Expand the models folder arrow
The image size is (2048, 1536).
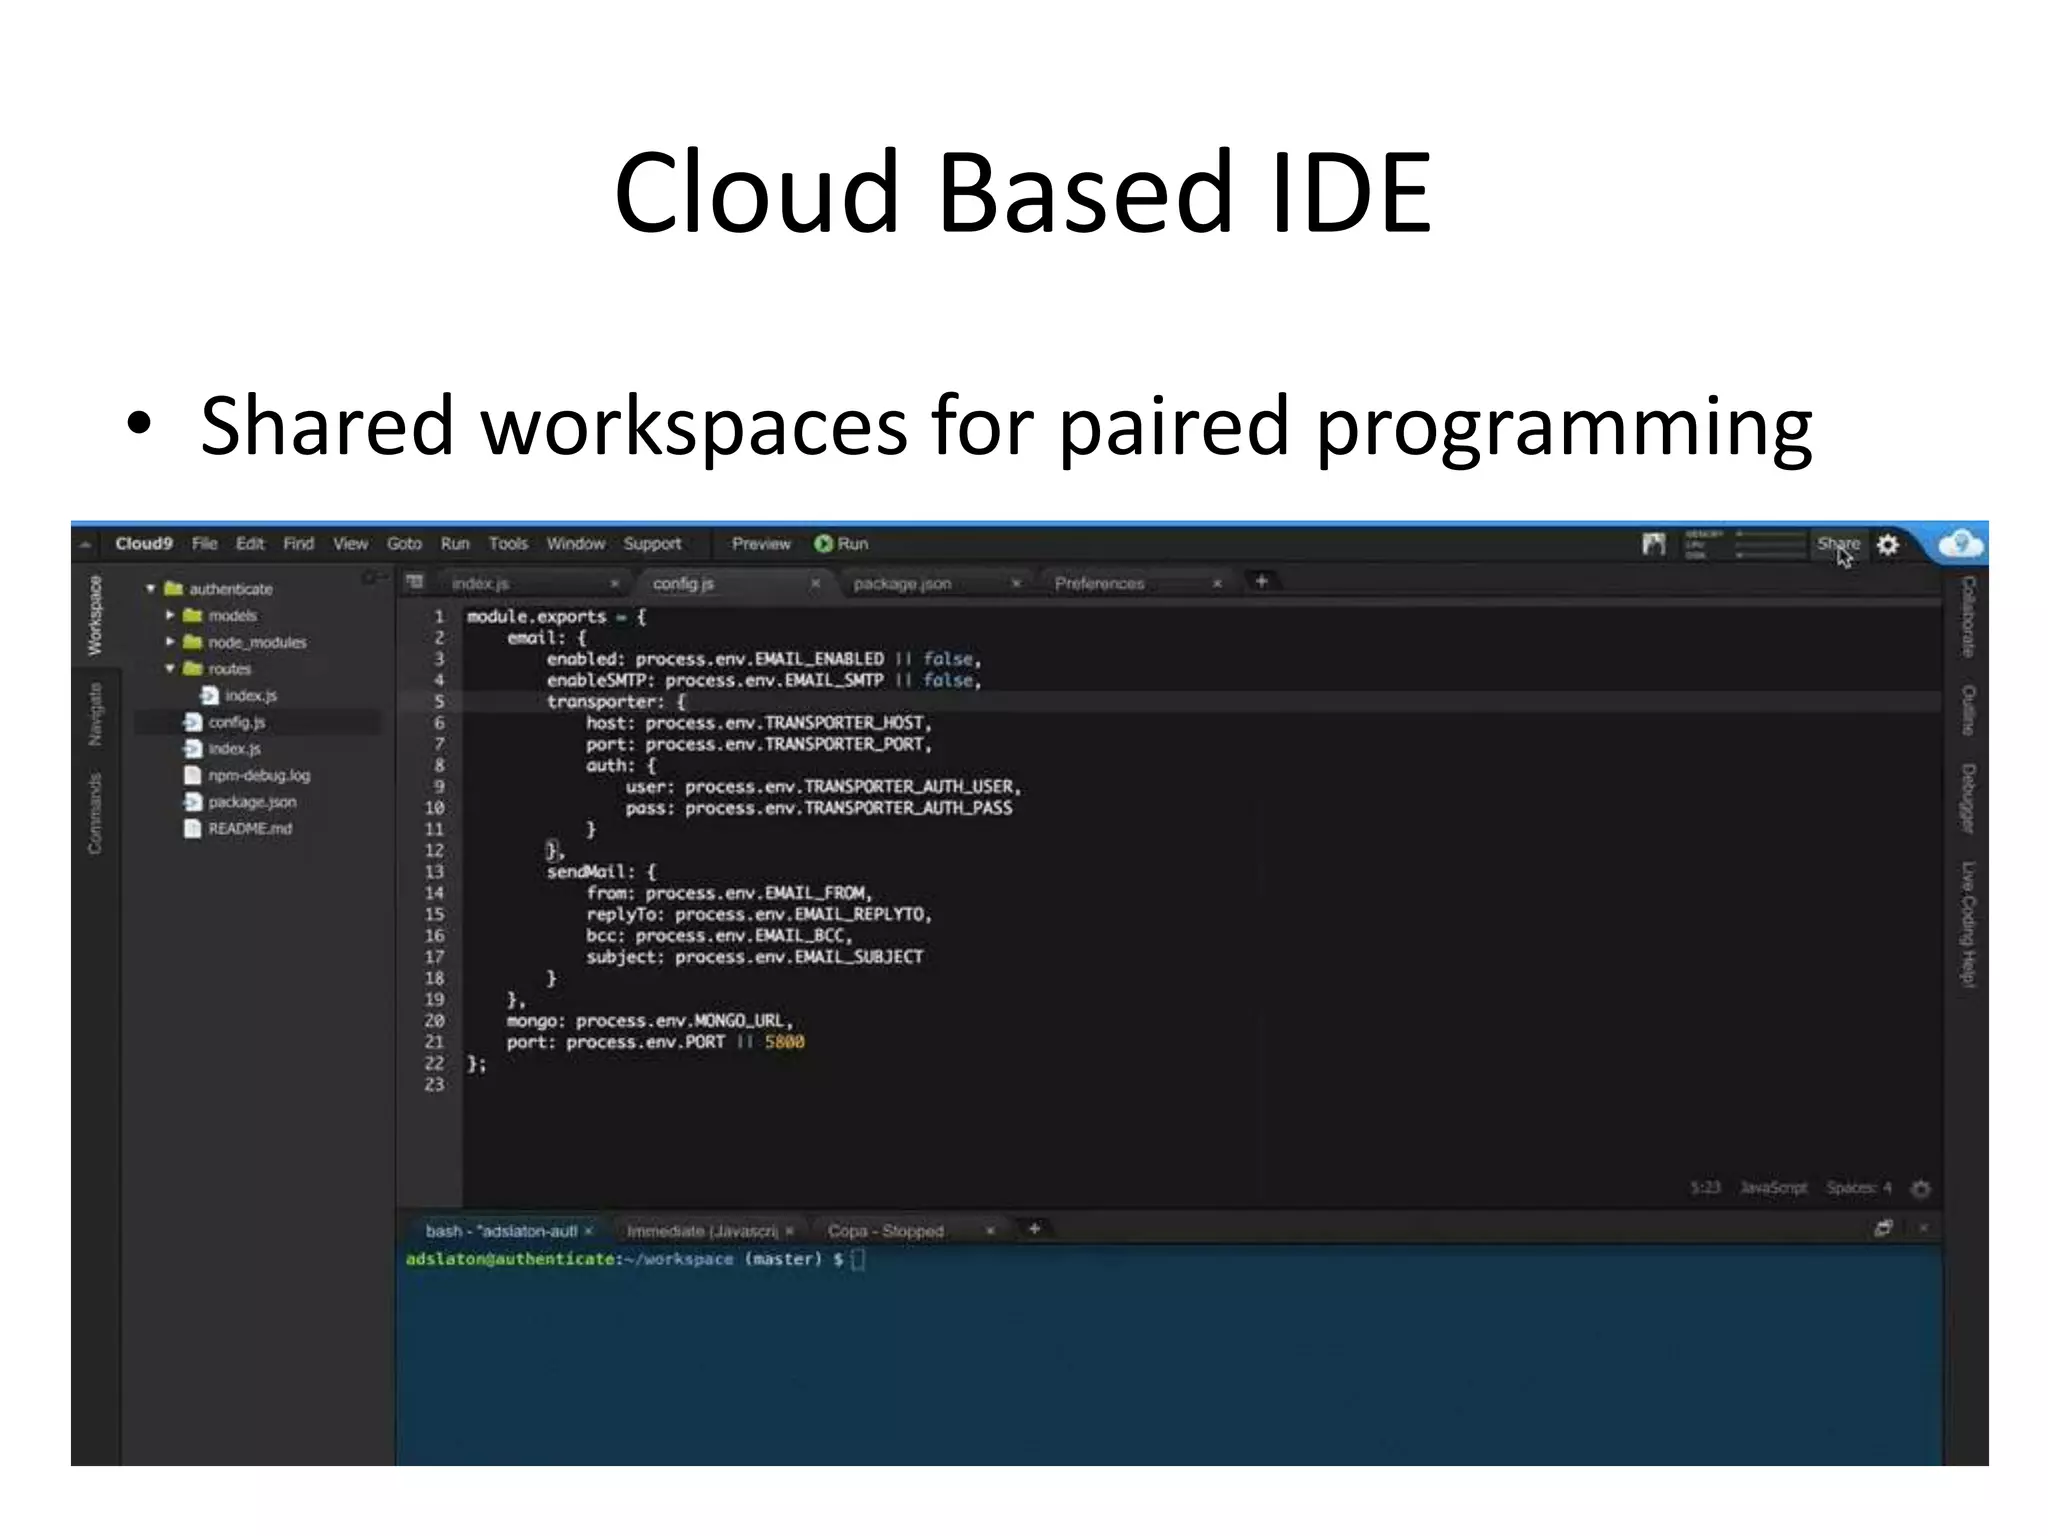(x=170, y=616)
